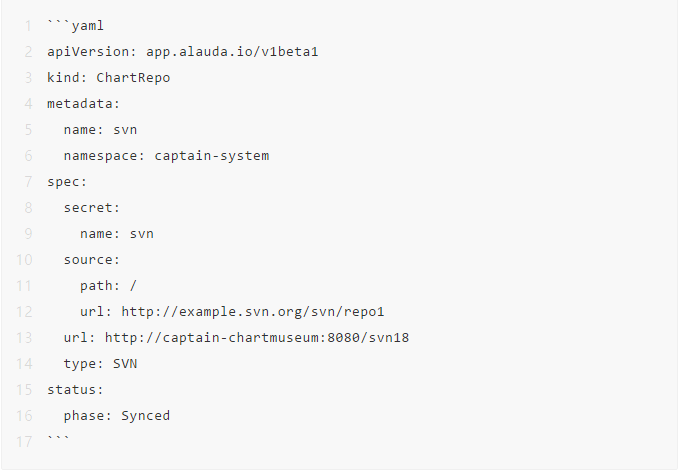
Task: Click line number 13 in the gutter
Action: 24,337
